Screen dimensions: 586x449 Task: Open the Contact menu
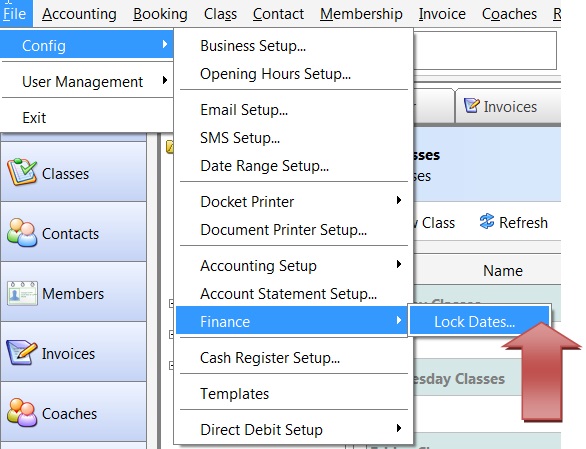pyautogui.click(x=278, y=14)
